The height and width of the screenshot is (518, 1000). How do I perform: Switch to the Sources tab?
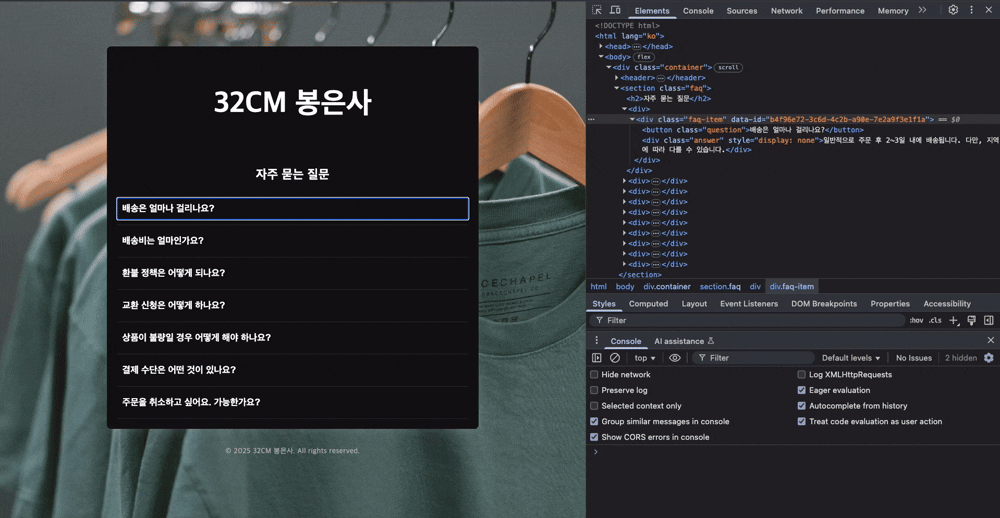click(x=742, y=11)
